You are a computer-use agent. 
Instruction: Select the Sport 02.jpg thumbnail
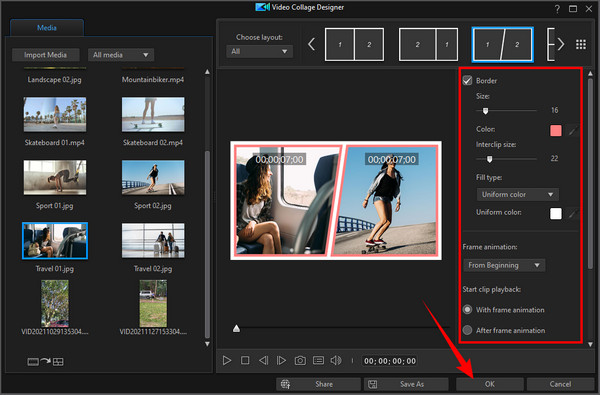(x=153, y=177)
